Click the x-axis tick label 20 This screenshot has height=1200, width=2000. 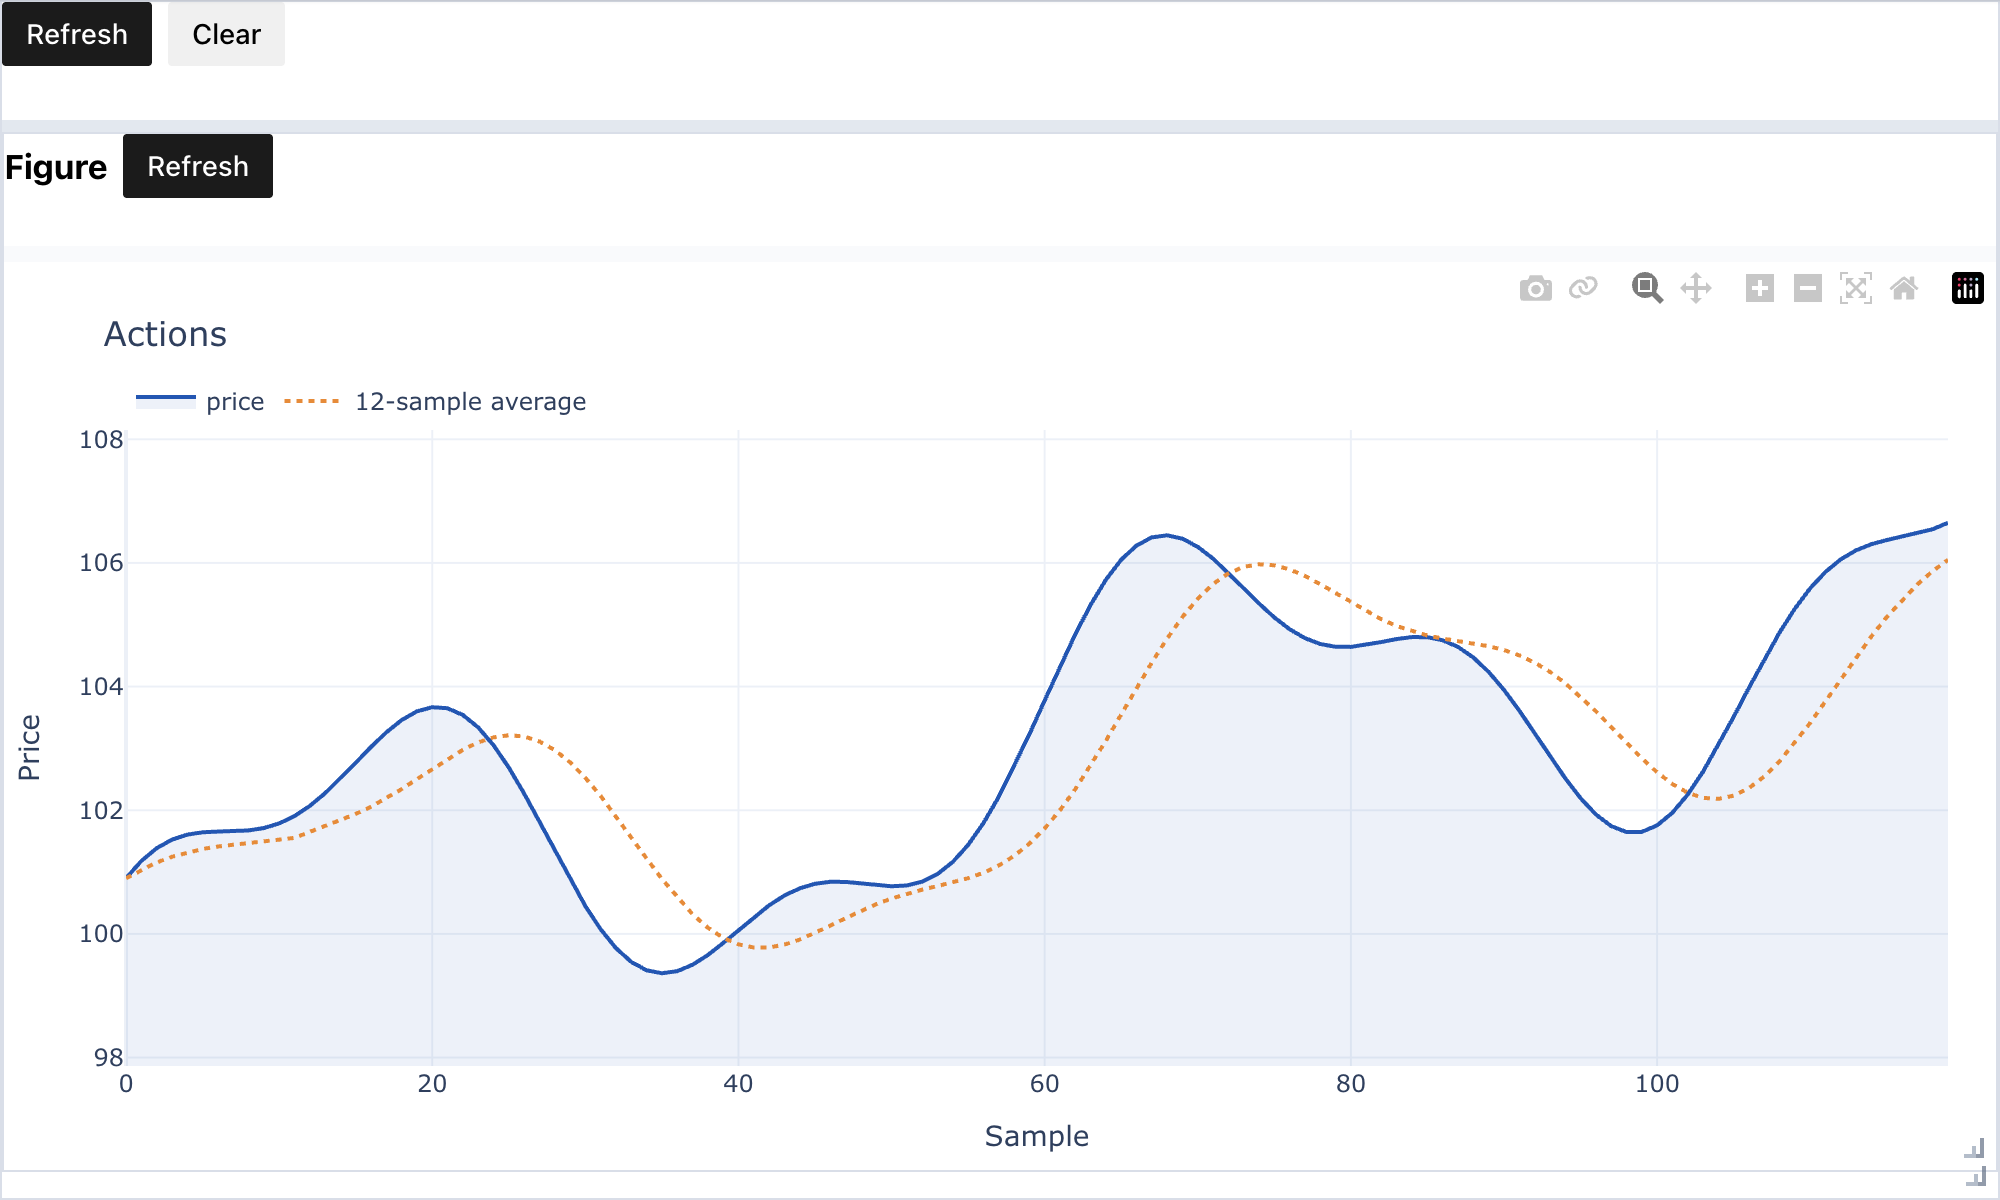pos(432,1084)
